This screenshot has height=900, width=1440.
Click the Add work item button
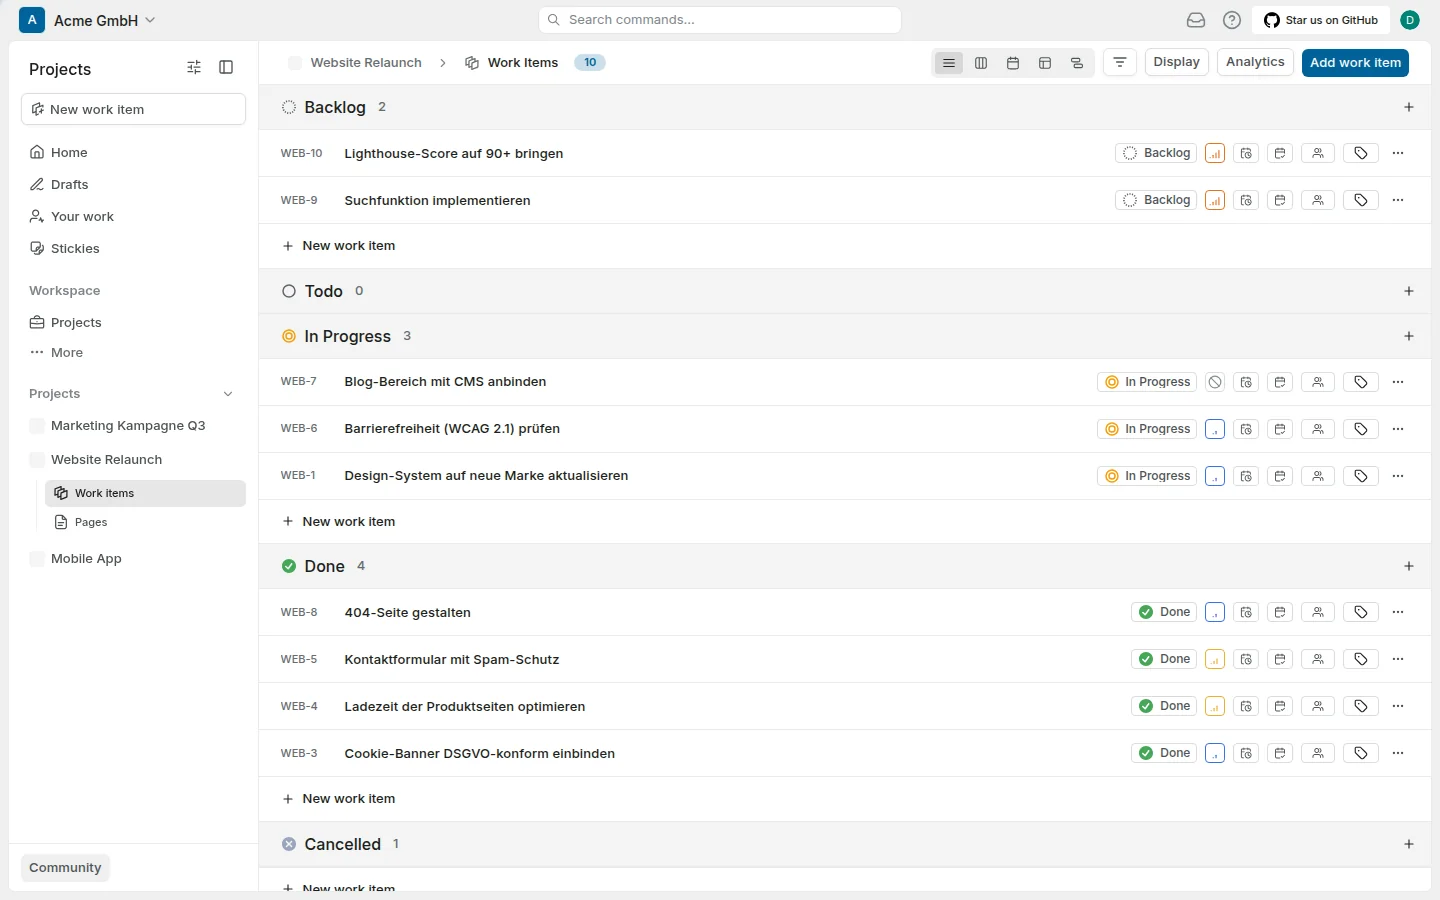point(1355,63)
